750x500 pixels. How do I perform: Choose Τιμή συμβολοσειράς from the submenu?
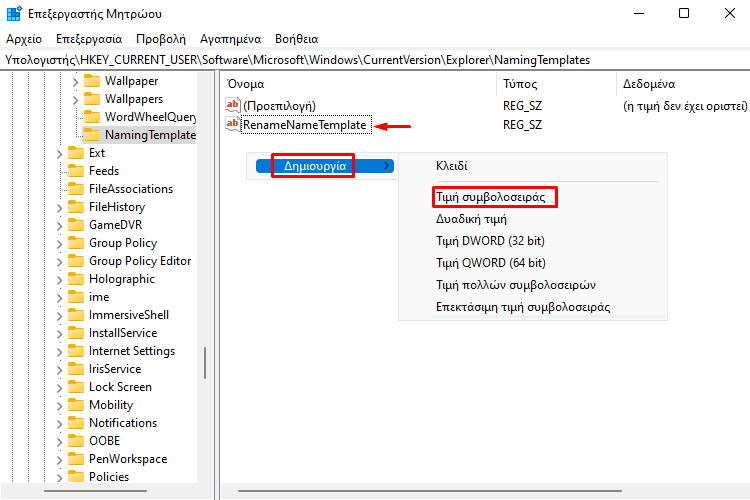tap(490, 197)
